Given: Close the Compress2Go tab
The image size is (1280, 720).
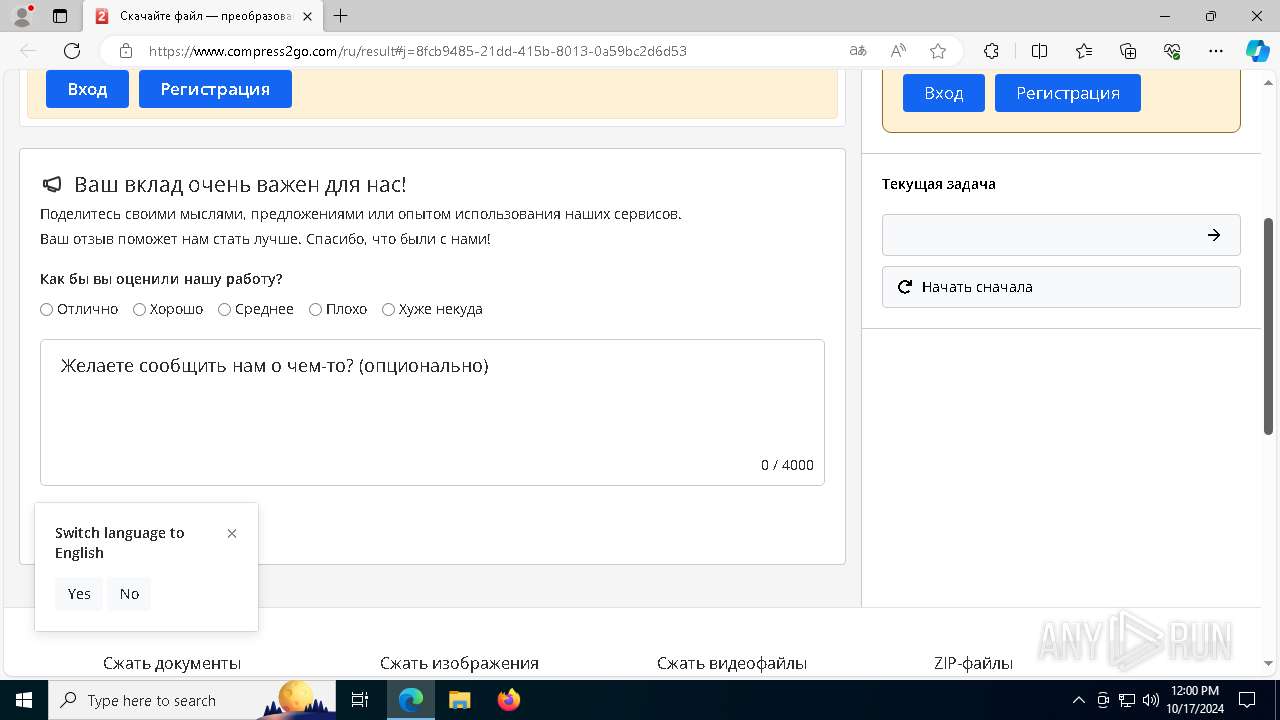Looking at the screenshot, I should point(310,16).
